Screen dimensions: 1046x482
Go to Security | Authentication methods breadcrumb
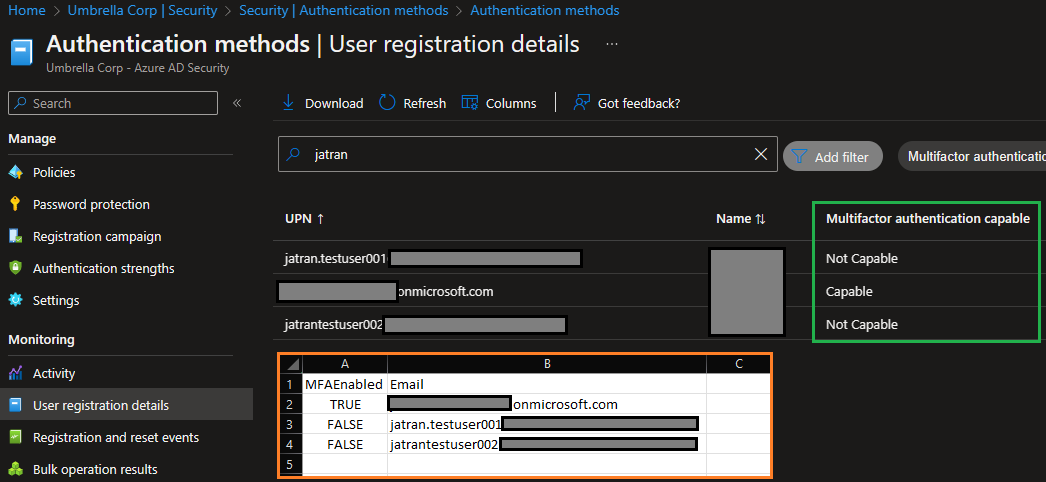tap(344, 11)
